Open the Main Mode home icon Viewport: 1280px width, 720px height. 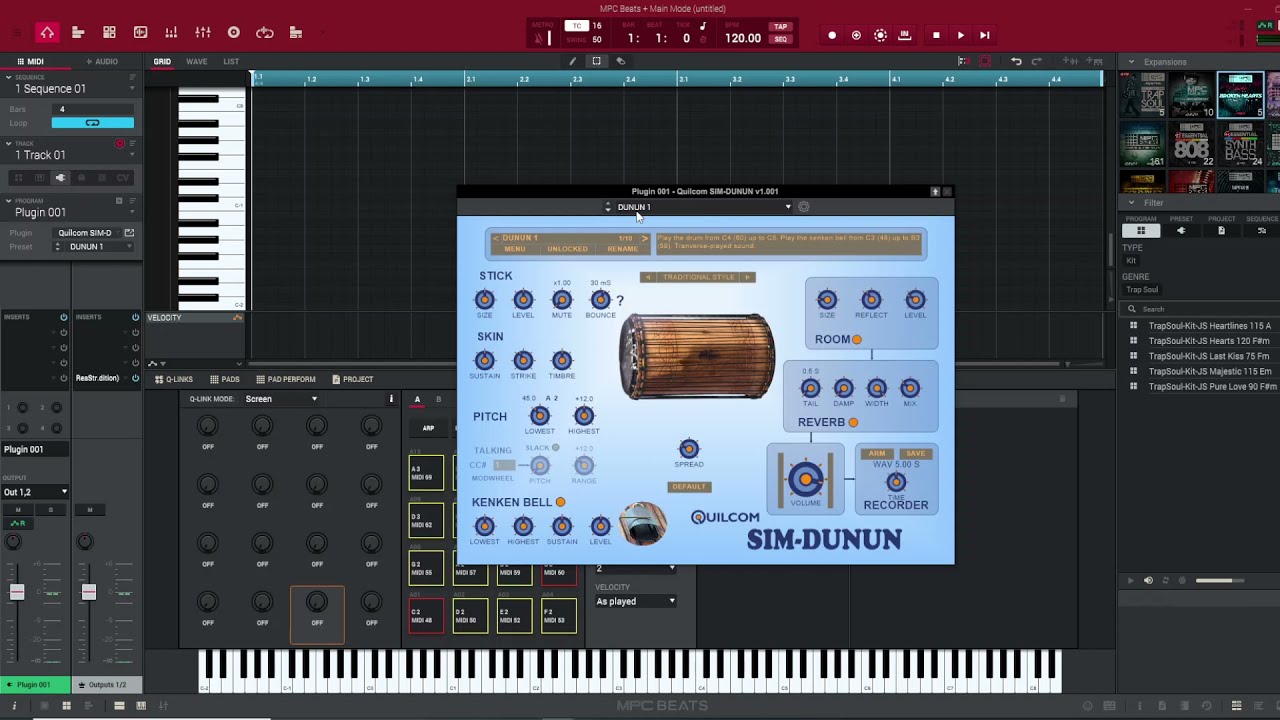click(x=47, y=33)
